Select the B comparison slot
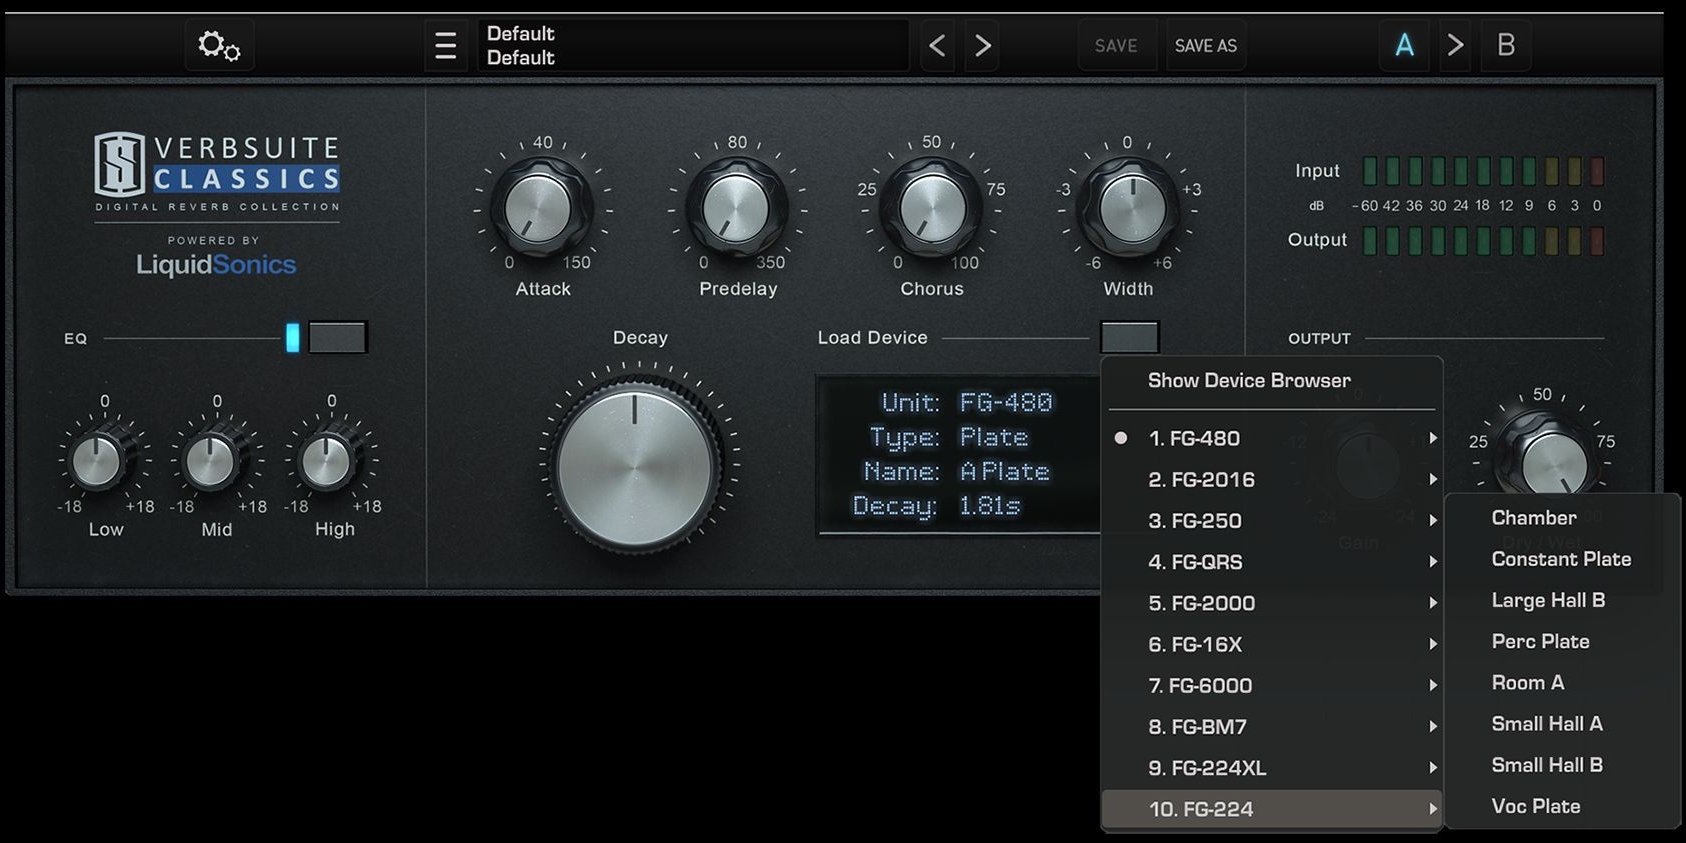The image size is (1686, 843). point(1506,45)
